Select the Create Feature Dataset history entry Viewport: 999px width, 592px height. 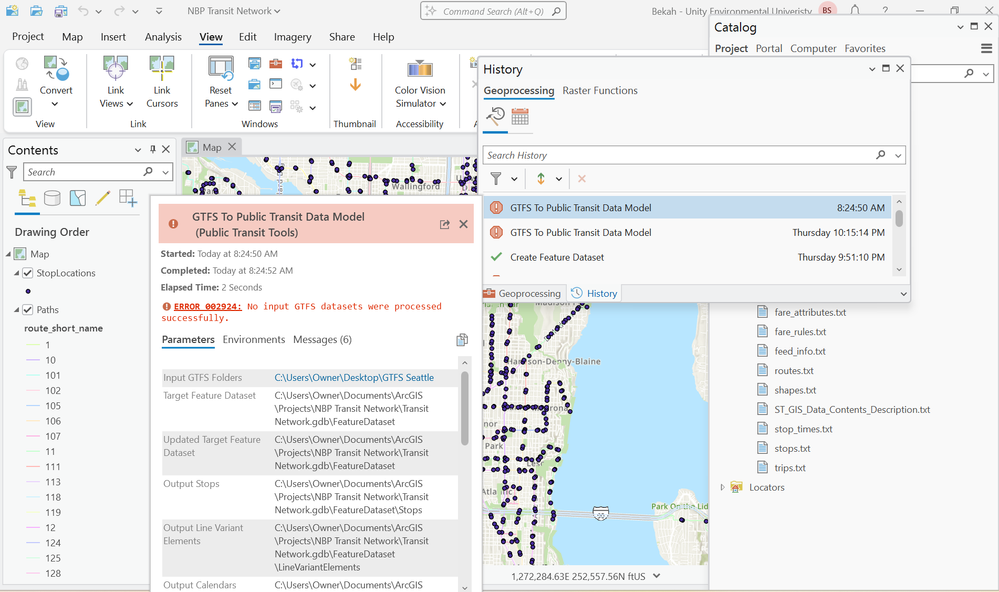coord(688,257)
